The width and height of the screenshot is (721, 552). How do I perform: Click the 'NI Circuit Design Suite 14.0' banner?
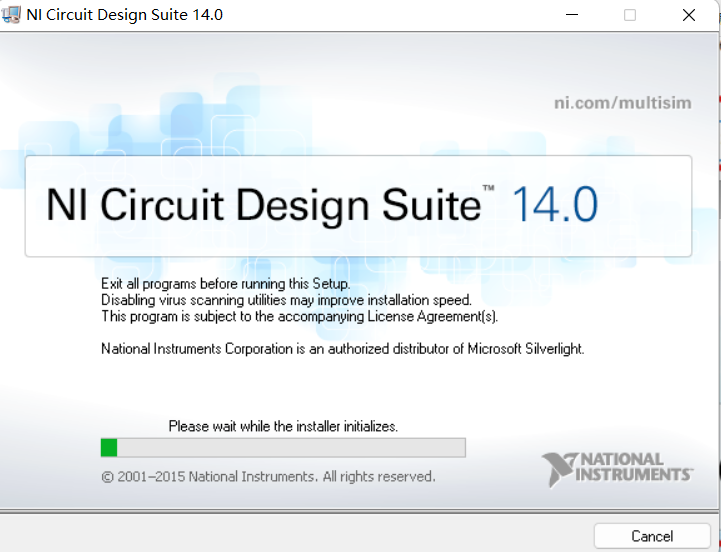(359, 206)
